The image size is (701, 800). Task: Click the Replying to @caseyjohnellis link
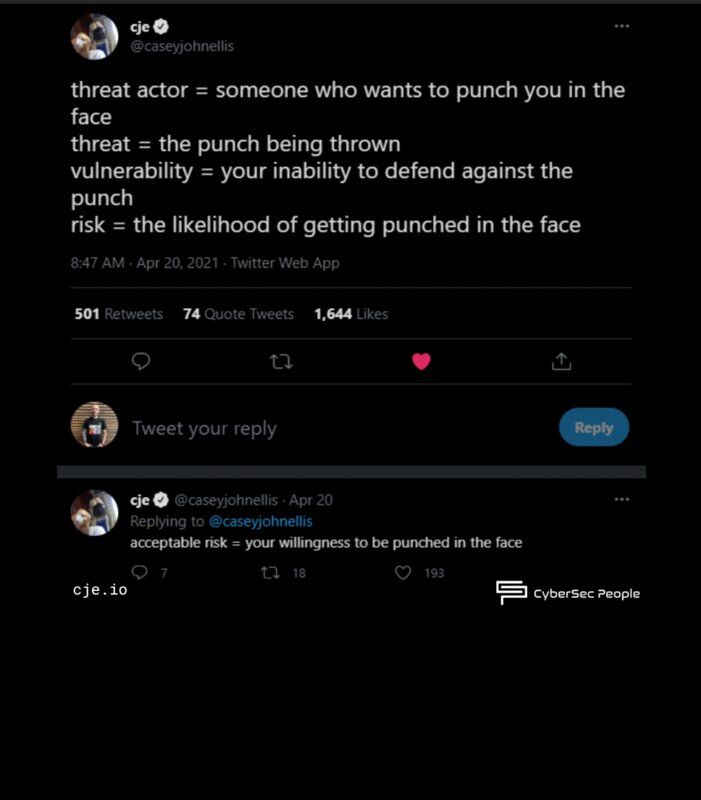point(260,521)
